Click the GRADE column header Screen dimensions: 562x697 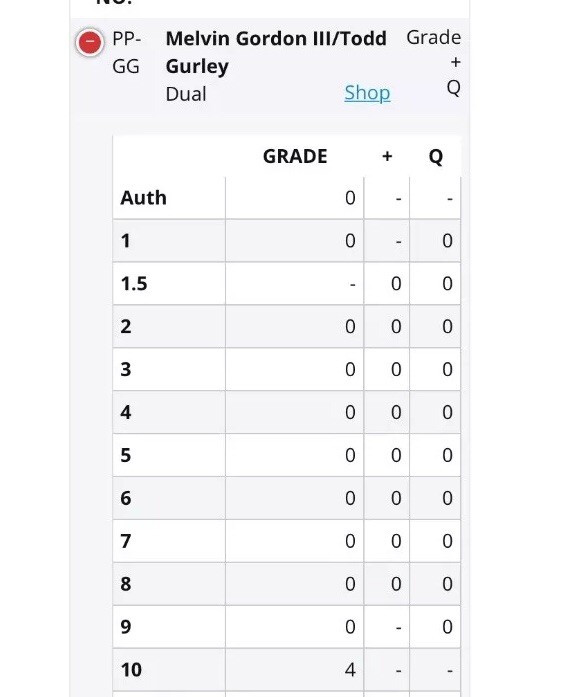click(x=295, y=156)
